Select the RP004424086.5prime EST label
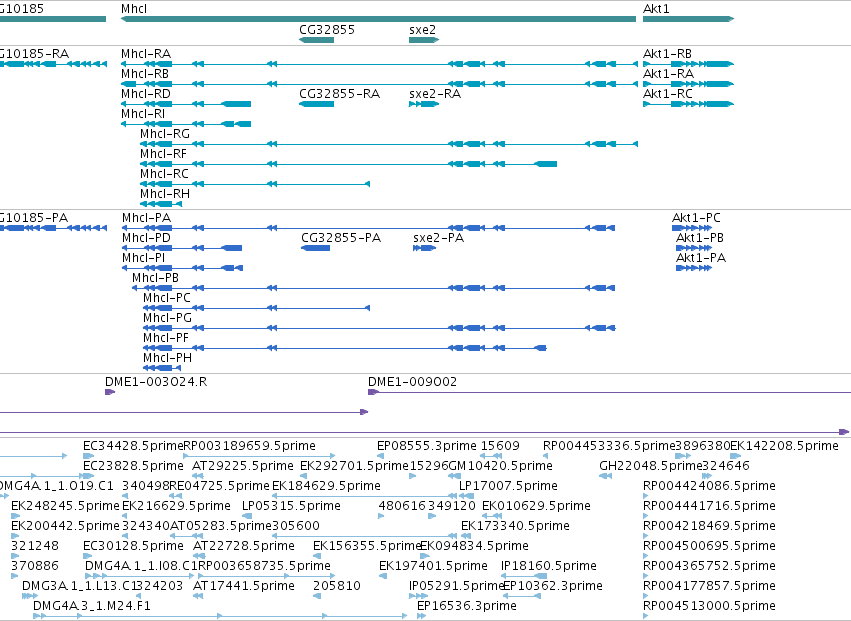The width and height of the screenshot is (851, 621). (709, 486)
